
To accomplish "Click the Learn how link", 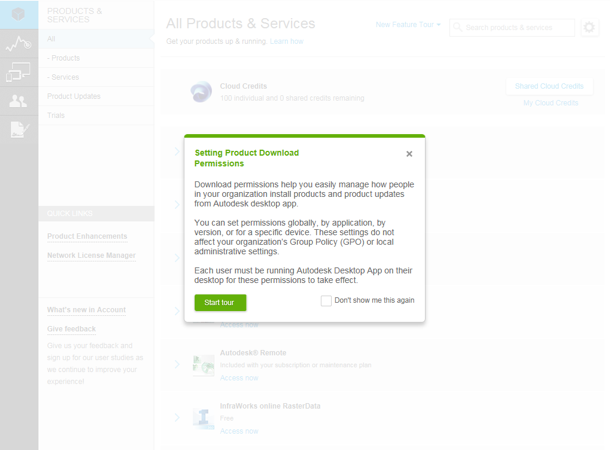I will coord(286,41).
